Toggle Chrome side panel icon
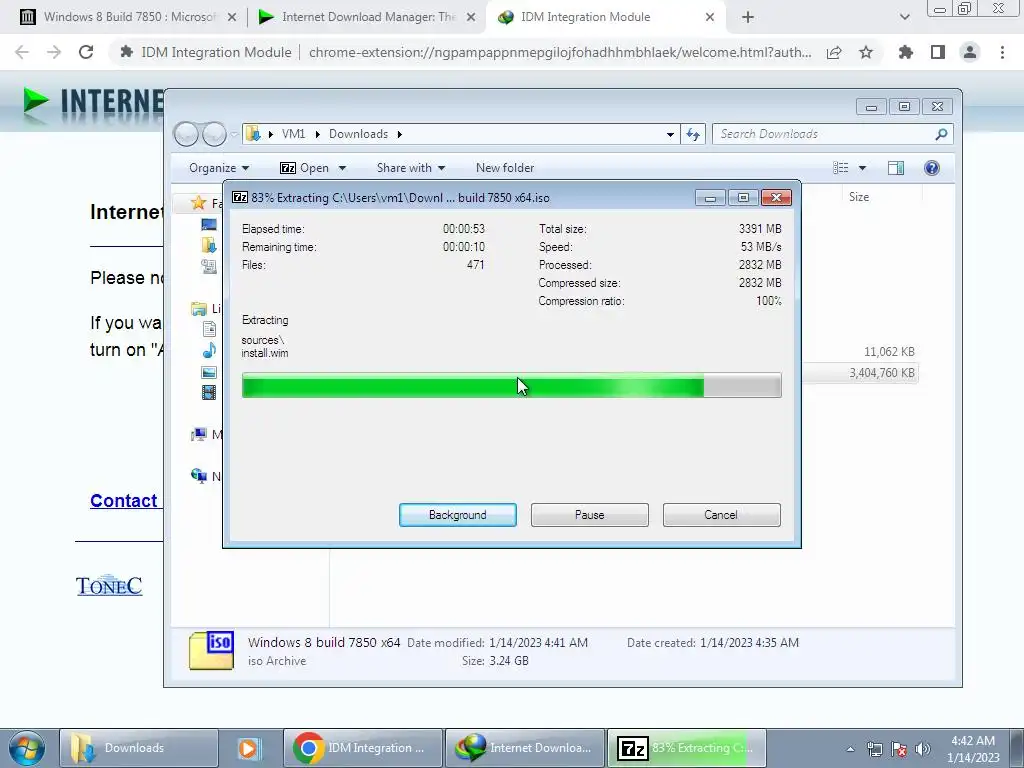Viewport: 1024px width, 768px height. coord(938,52)
